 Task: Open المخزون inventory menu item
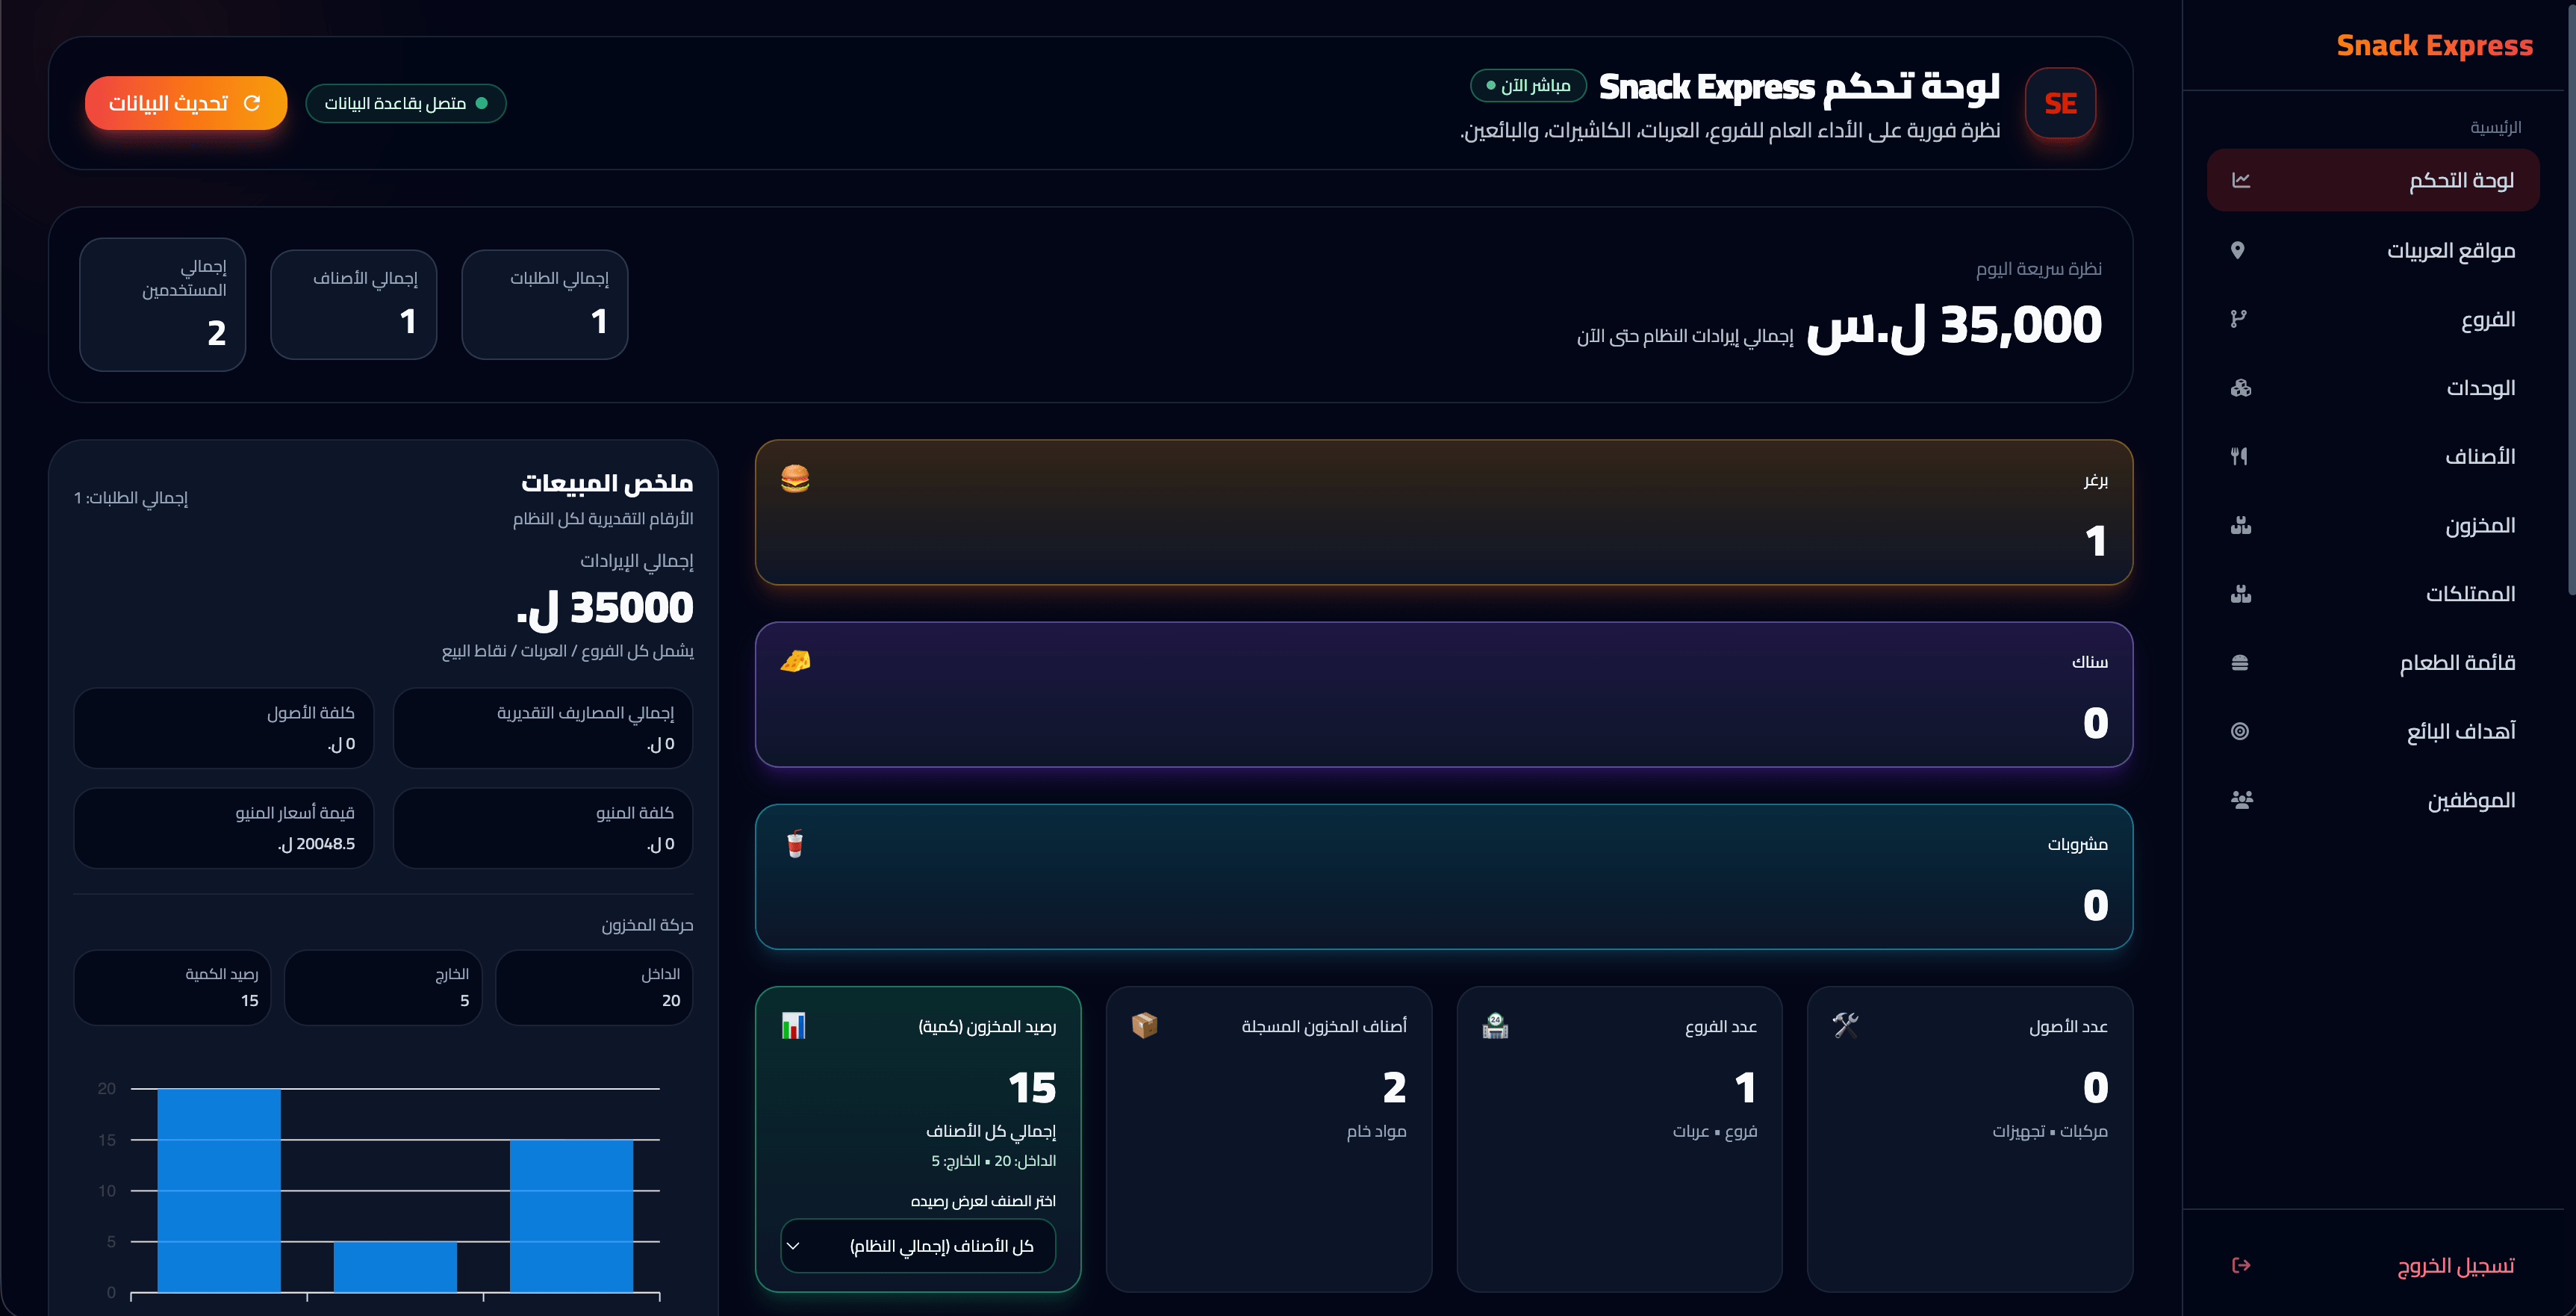tap(2479, 525)
